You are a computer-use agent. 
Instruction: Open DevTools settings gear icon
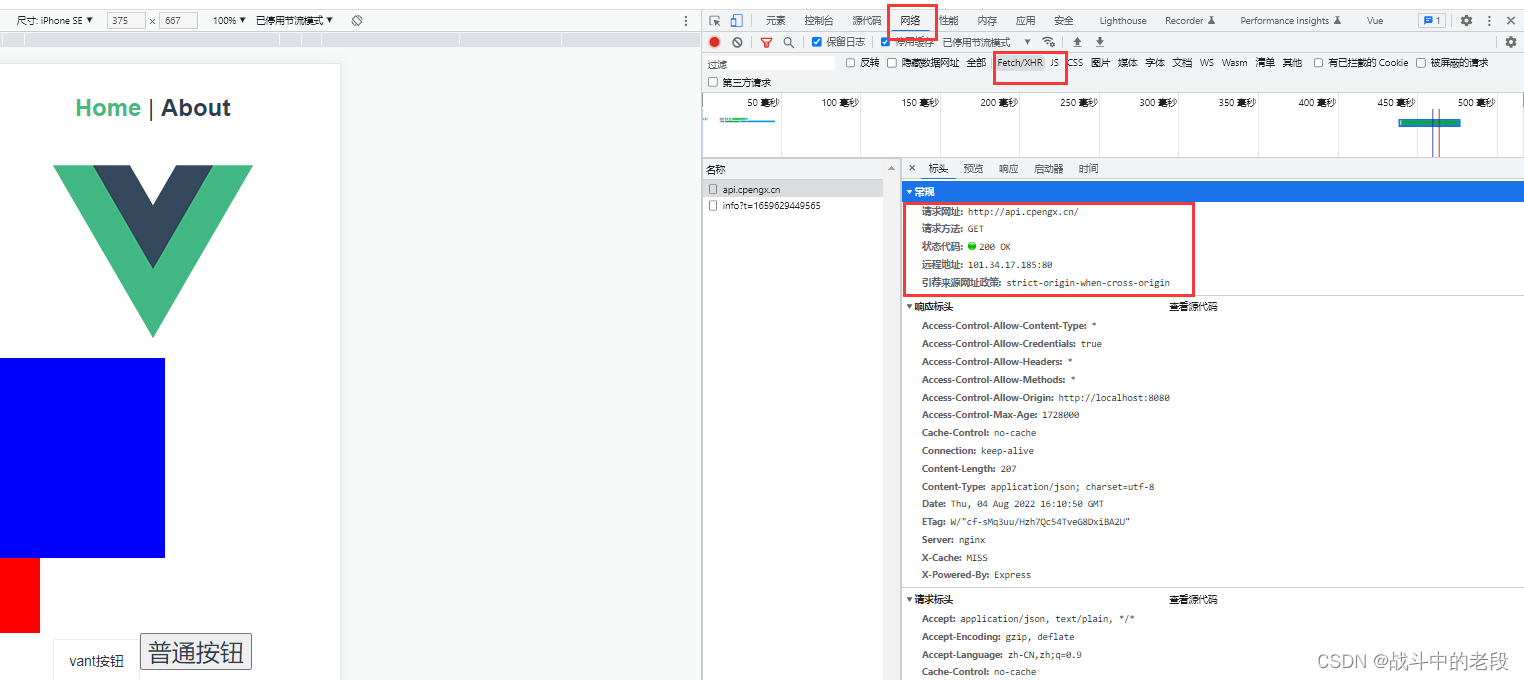click(x=1466, y=20)
